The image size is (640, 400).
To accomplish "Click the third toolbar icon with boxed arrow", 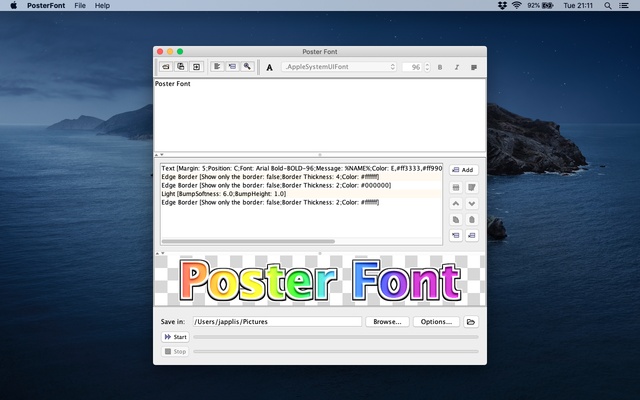I will click(x=196, y=67).
